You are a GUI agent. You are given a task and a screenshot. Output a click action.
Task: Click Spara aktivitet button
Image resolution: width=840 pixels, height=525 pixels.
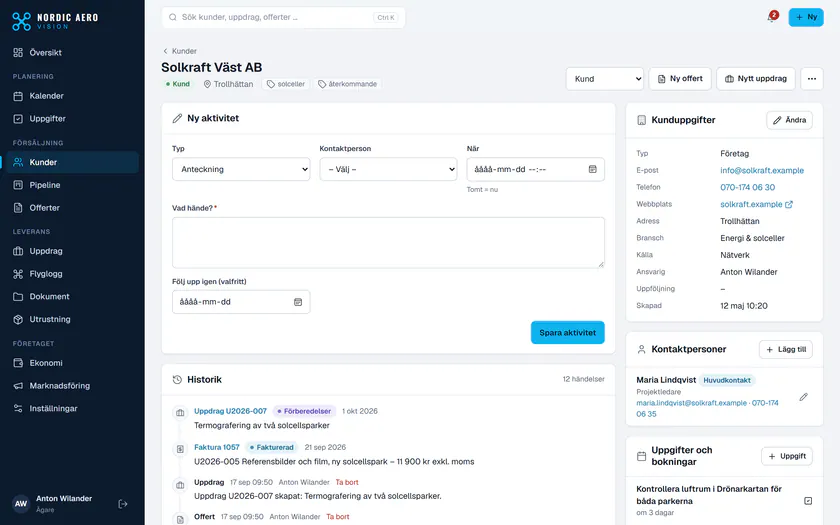[567, 333]
